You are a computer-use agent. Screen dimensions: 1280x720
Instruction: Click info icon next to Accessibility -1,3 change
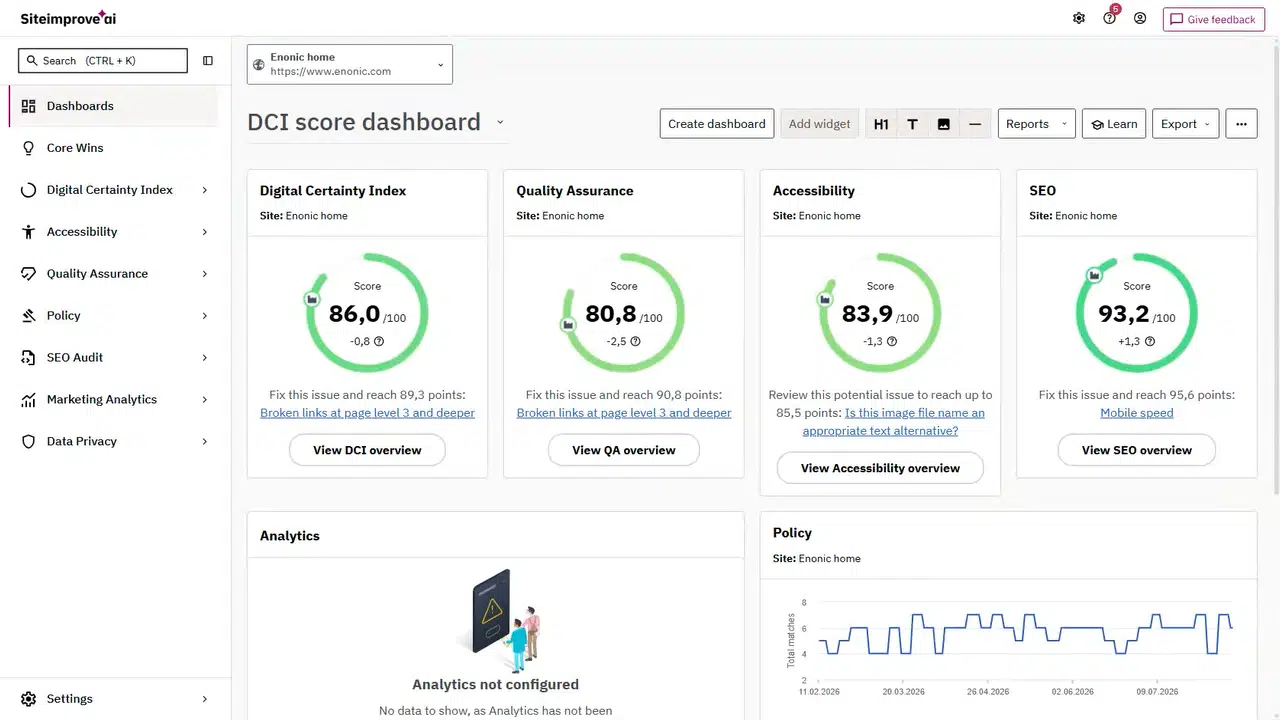[x=892, y=341]
